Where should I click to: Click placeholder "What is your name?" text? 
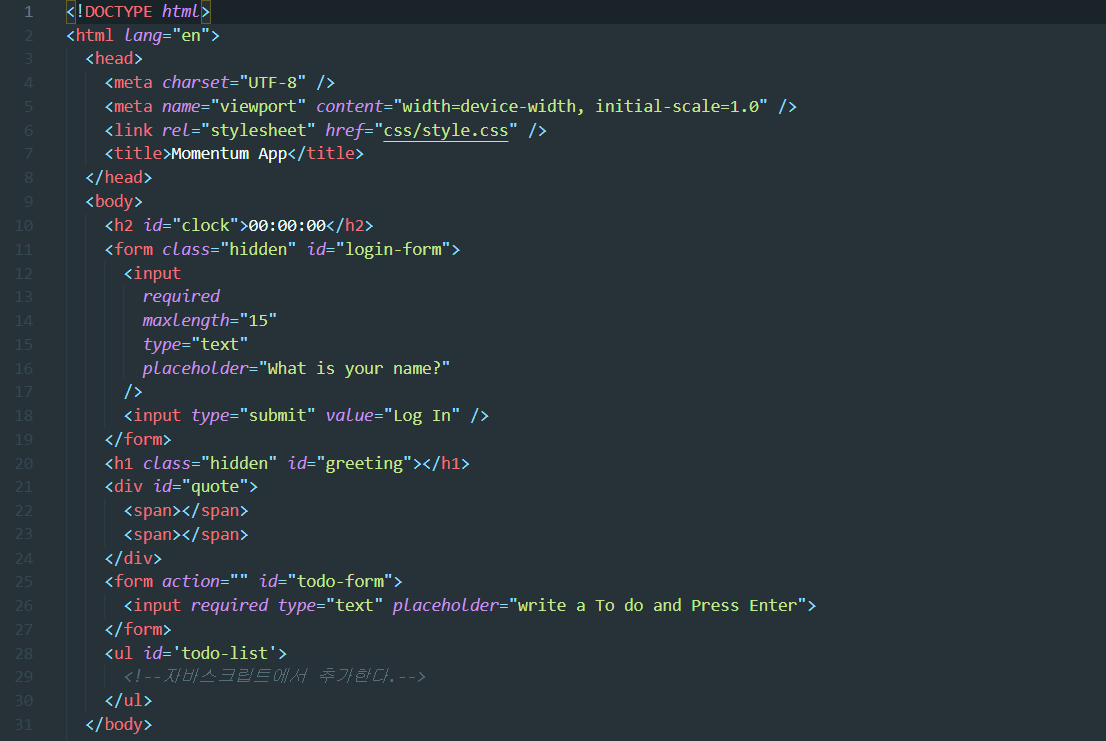click(x=354, y=368)
